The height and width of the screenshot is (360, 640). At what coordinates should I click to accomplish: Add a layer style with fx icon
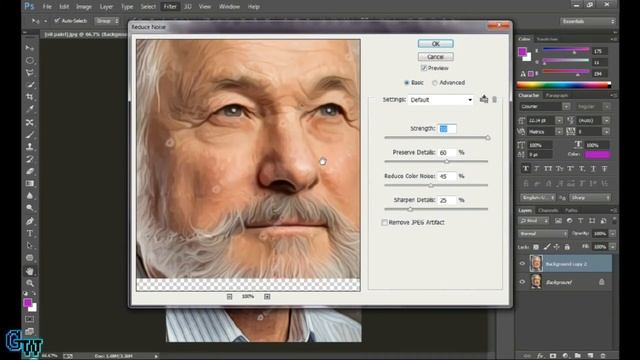(x=540, y=356)
